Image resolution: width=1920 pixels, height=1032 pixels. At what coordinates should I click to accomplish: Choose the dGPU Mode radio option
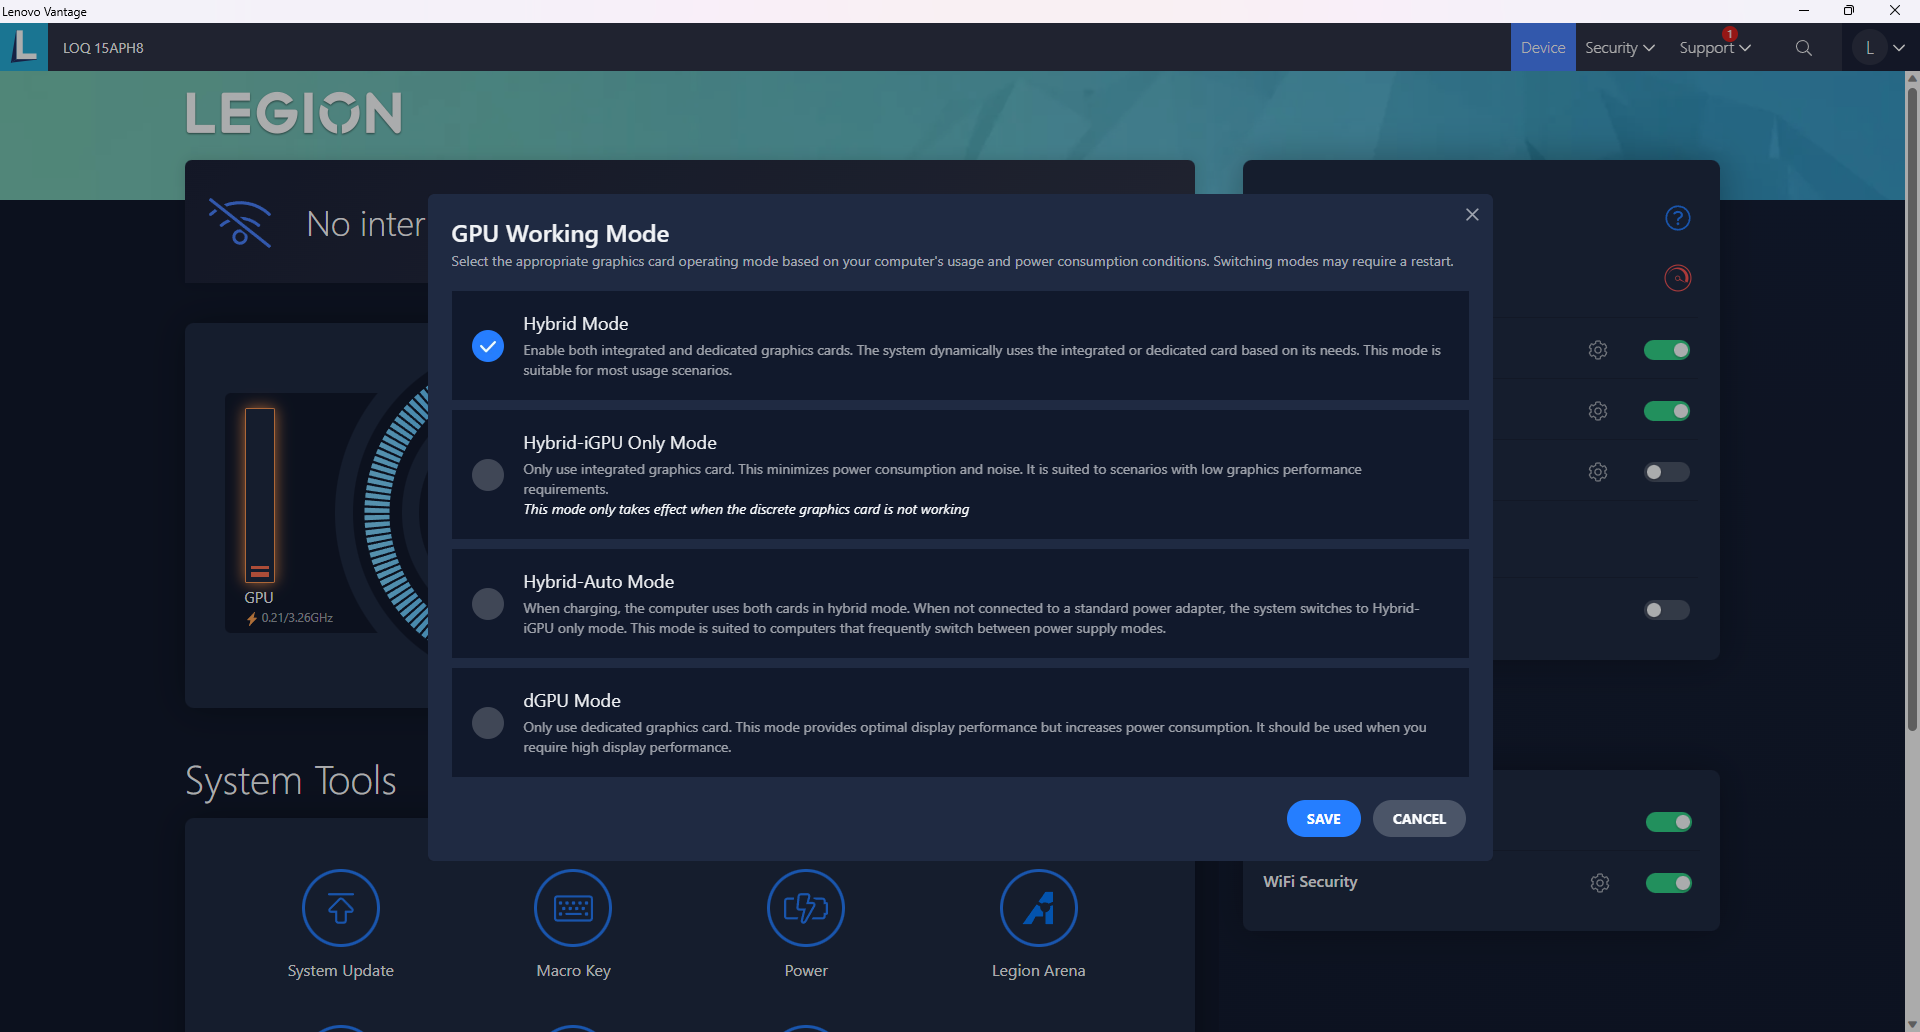488,723
